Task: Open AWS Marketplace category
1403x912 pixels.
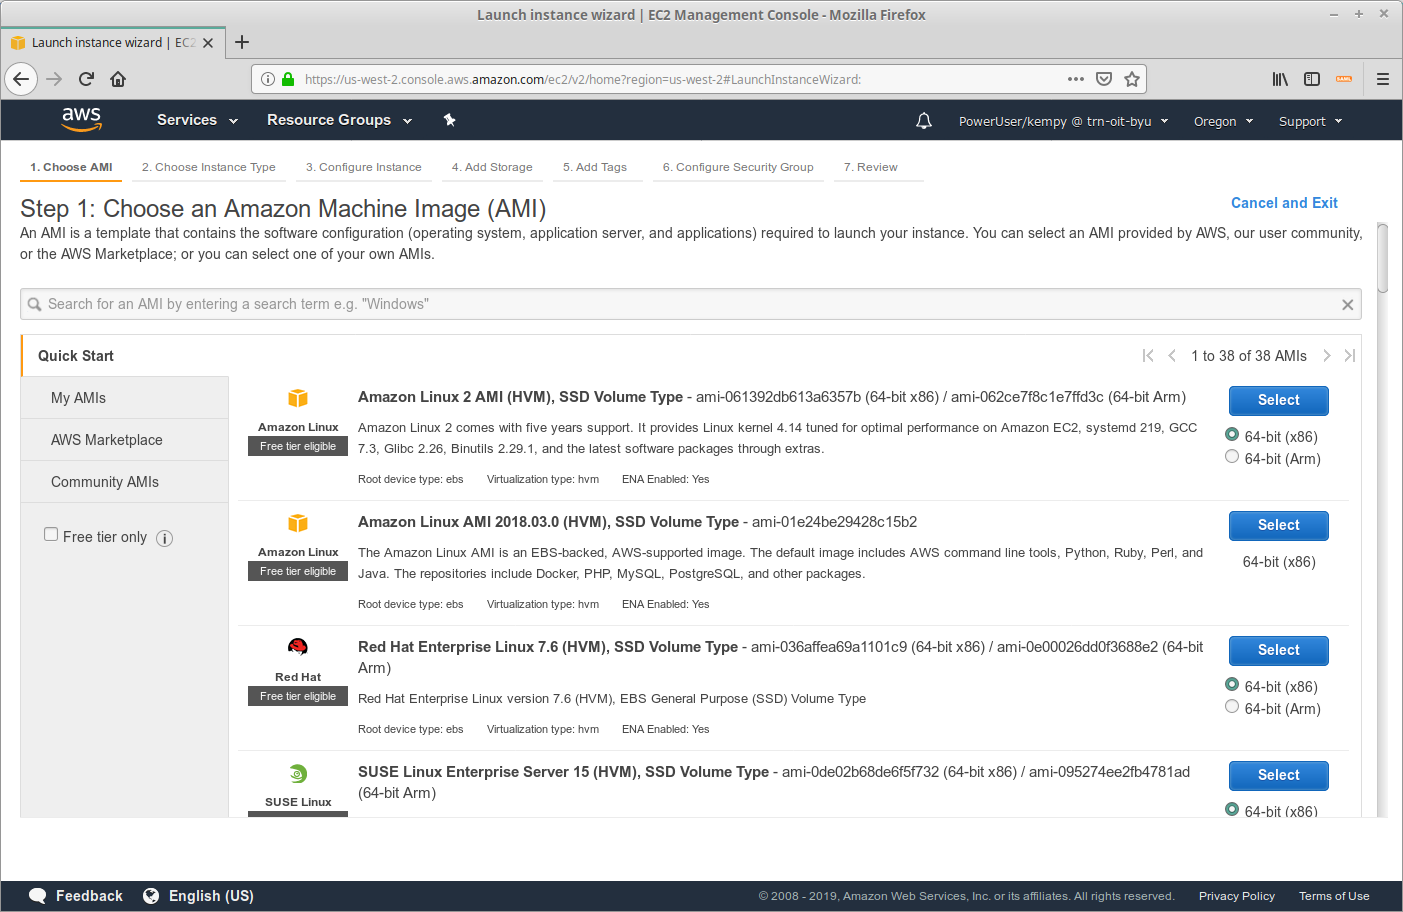Action: tap(125, 440)
